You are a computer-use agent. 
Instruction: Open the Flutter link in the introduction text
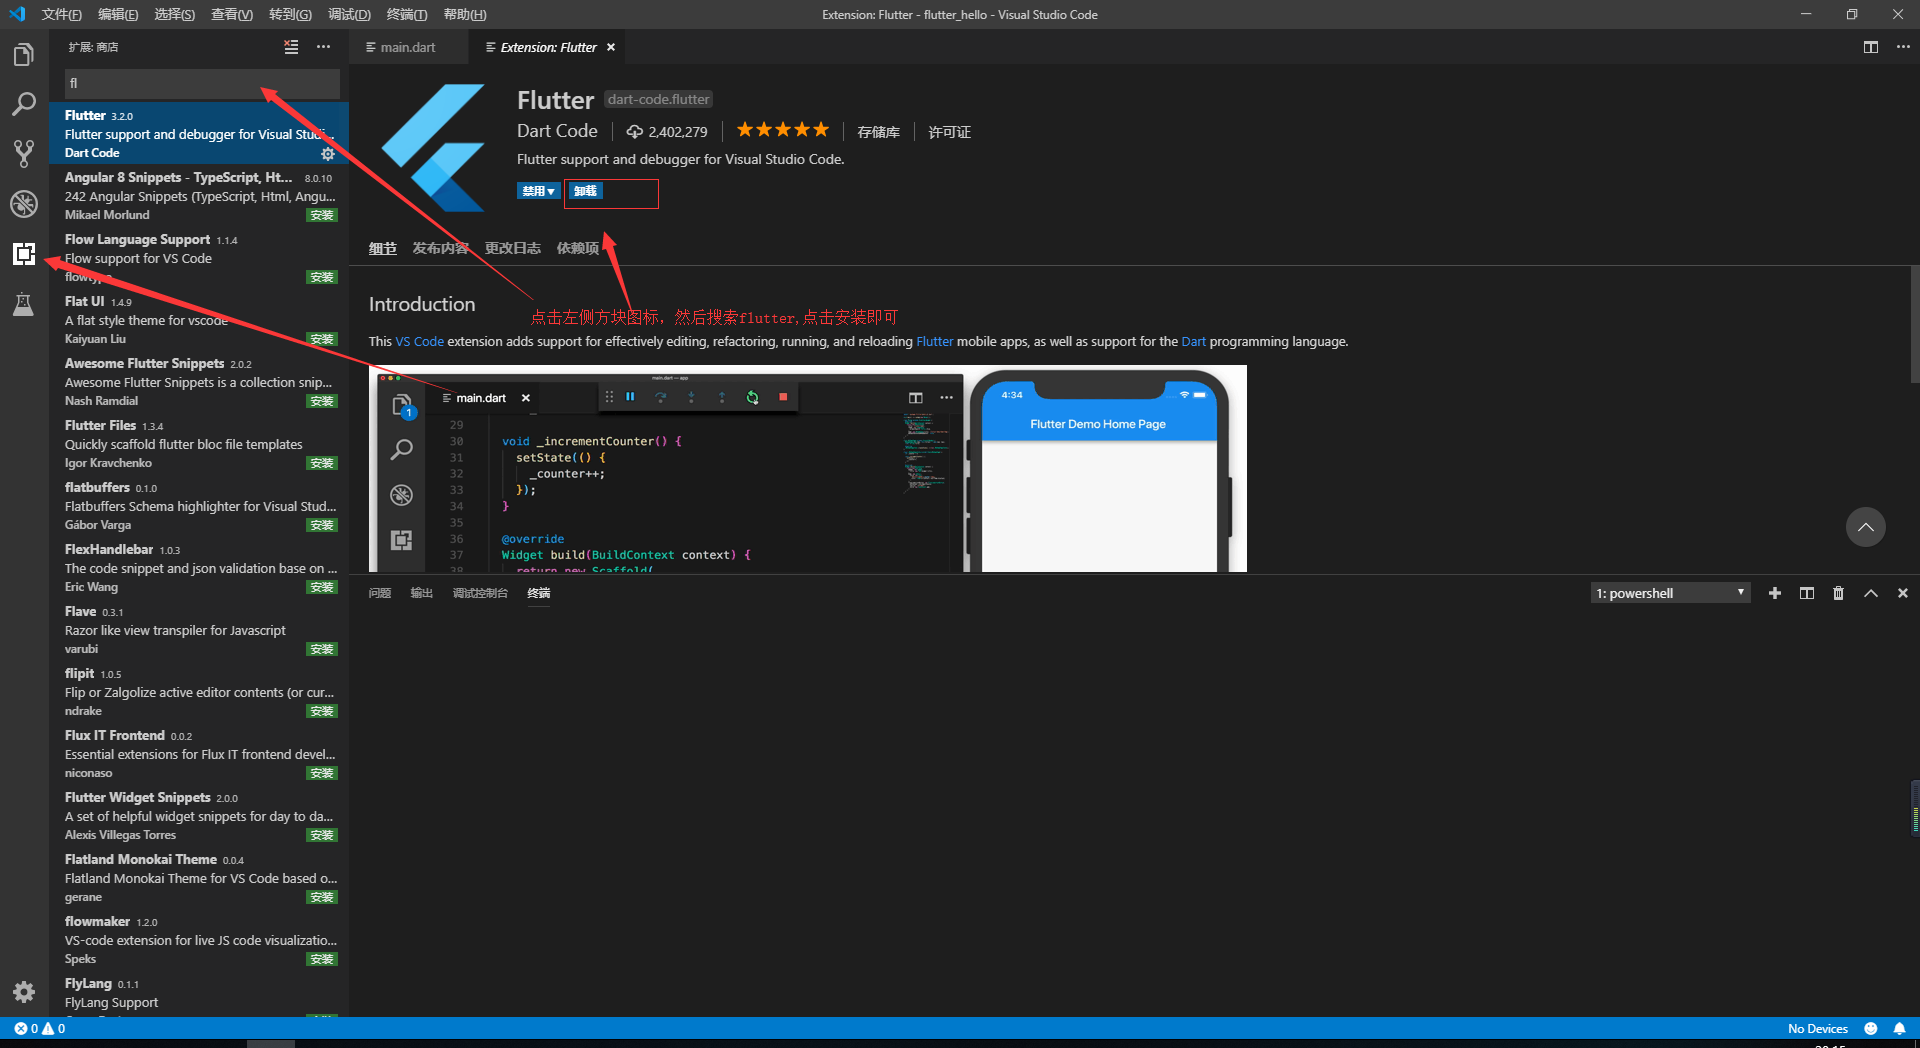[x=935, y=341]
